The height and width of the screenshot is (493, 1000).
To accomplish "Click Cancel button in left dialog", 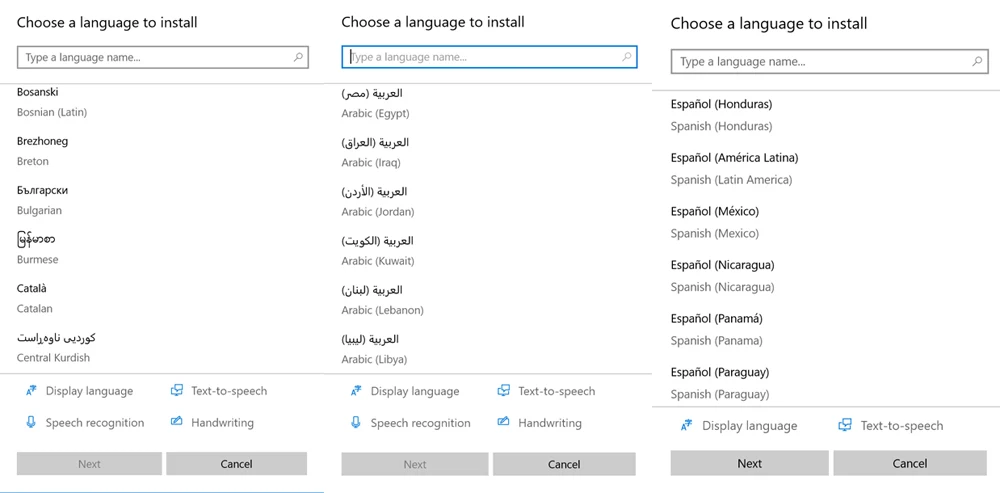I will point(237,464).
